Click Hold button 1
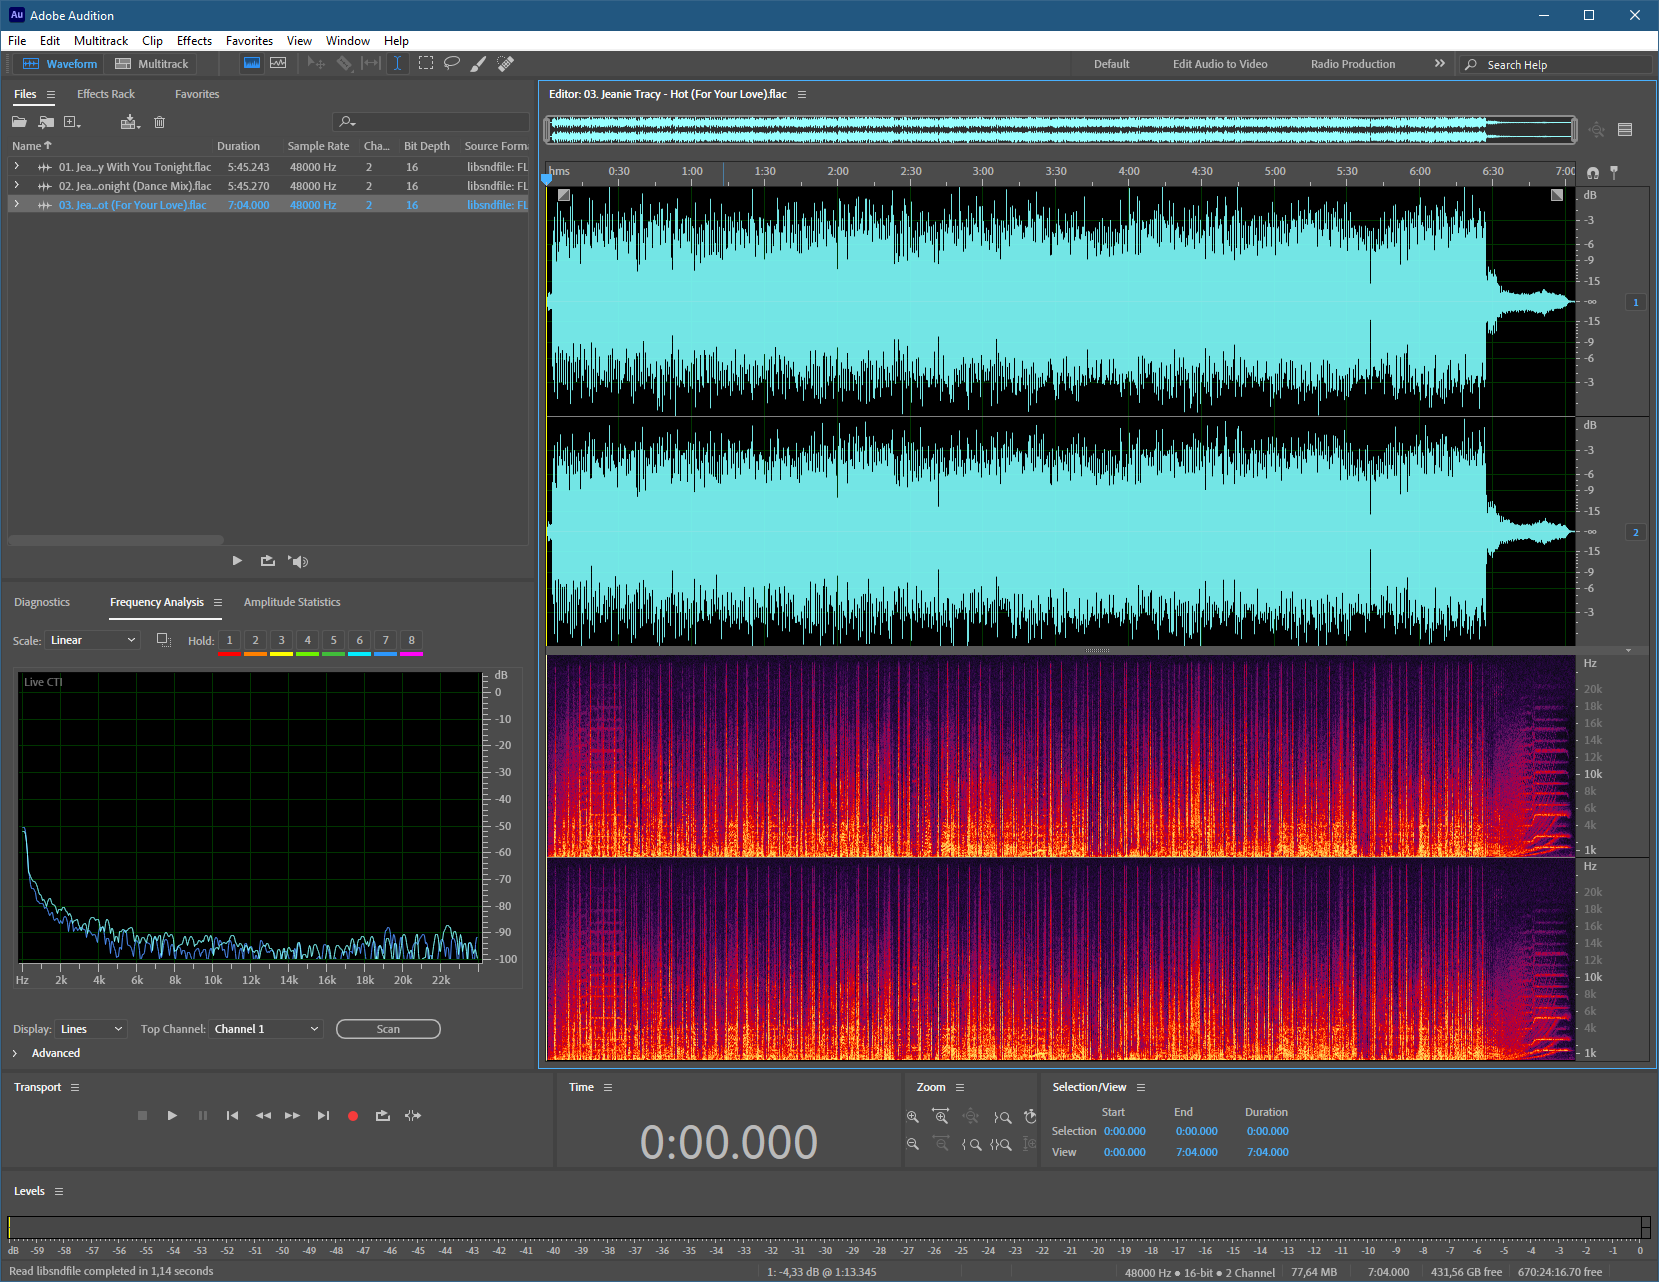 click(229, 640)
